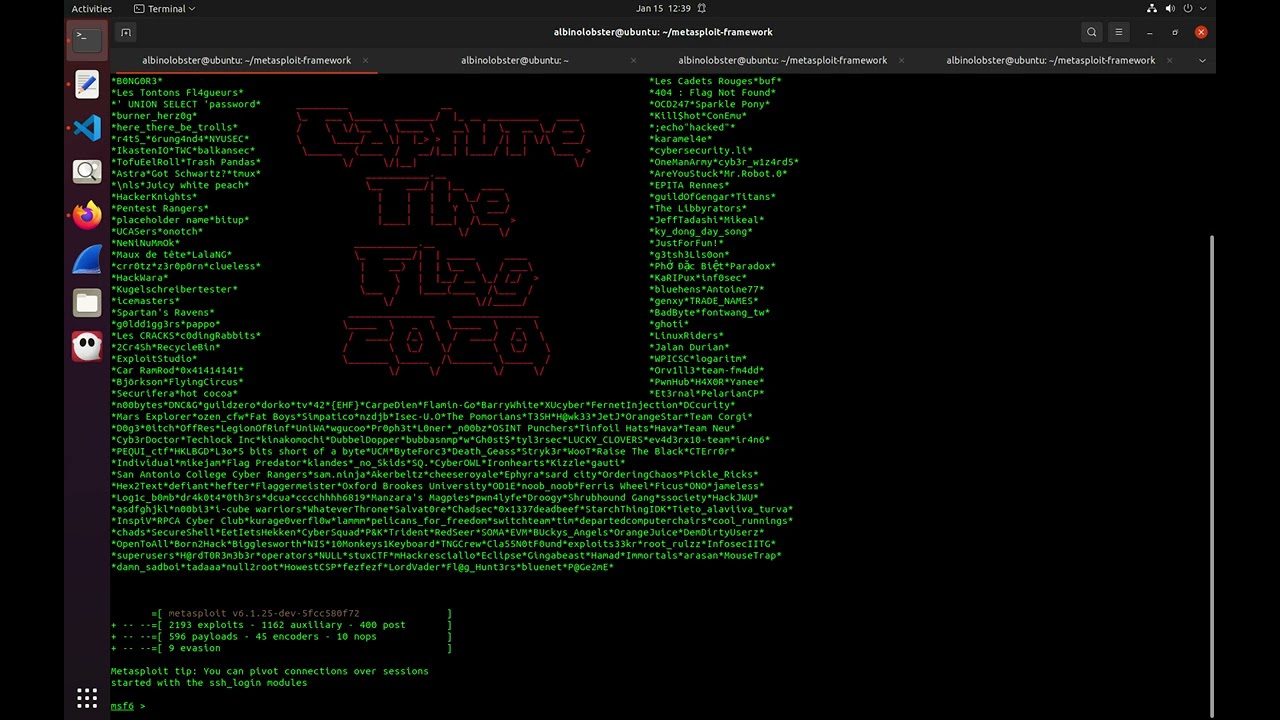
Task: Click the "*Les Cadets Rouges*buf*" line
Action: pos(716,81)
